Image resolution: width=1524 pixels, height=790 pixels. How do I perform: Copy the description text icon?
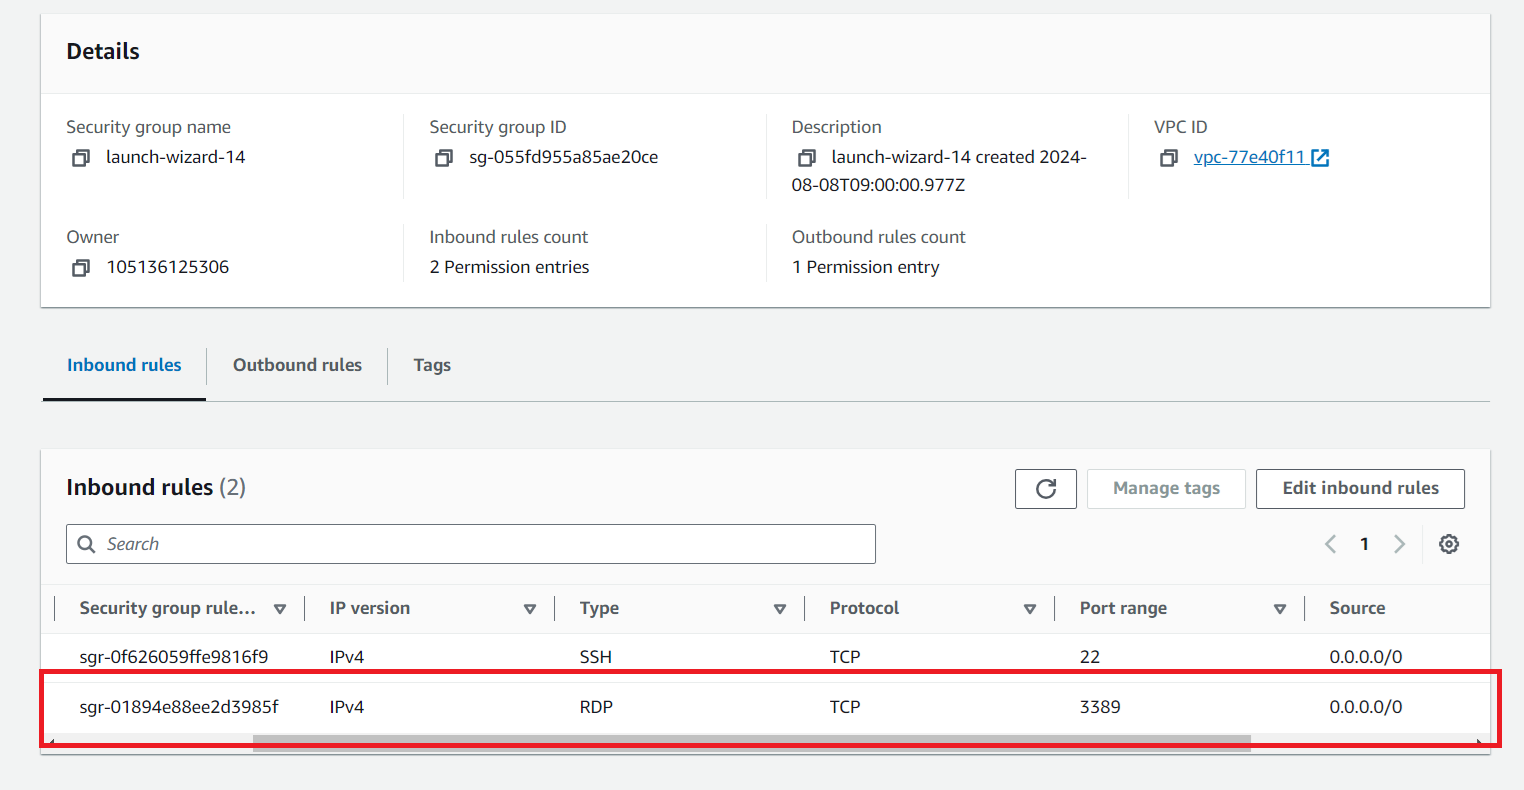806,158
